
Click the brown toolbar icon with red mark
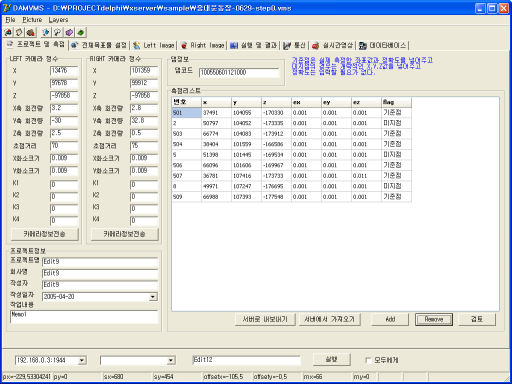31,32
